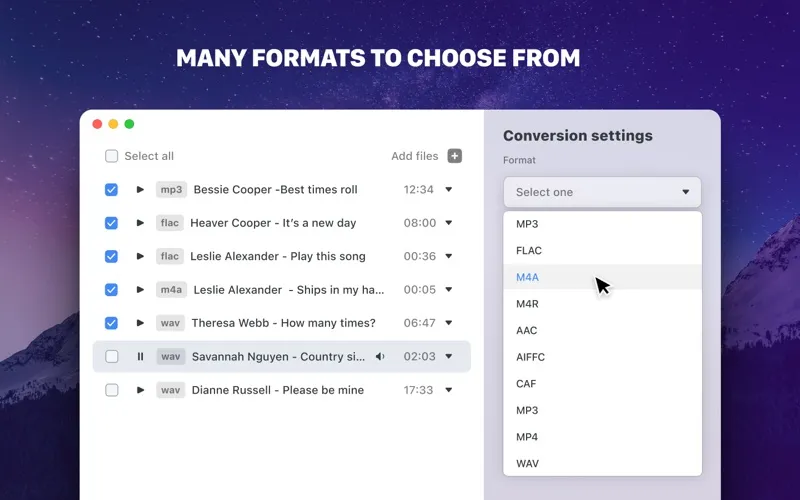Click title Bessie Cooper -Best times roll

coord(276,190)
